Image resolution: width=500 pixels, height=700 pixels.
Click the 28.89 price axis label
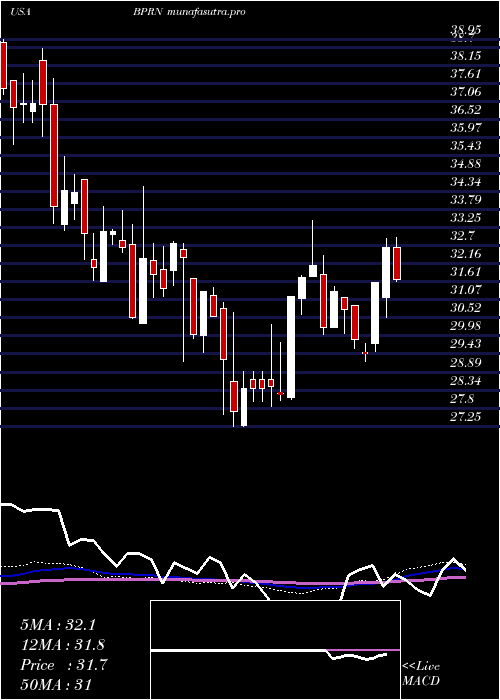[x=466, y=362]
